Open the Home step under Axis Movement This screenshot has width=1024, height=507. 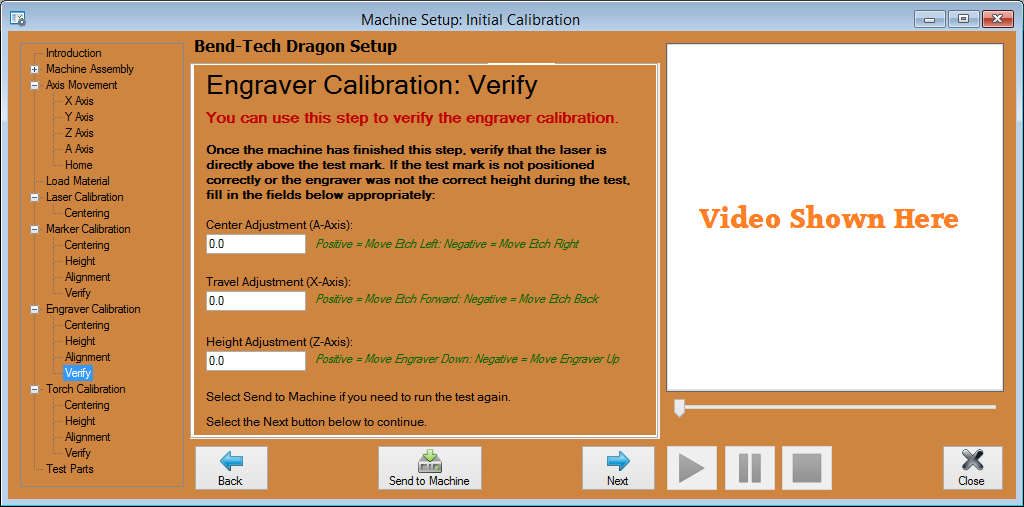[x=78, y=165]
